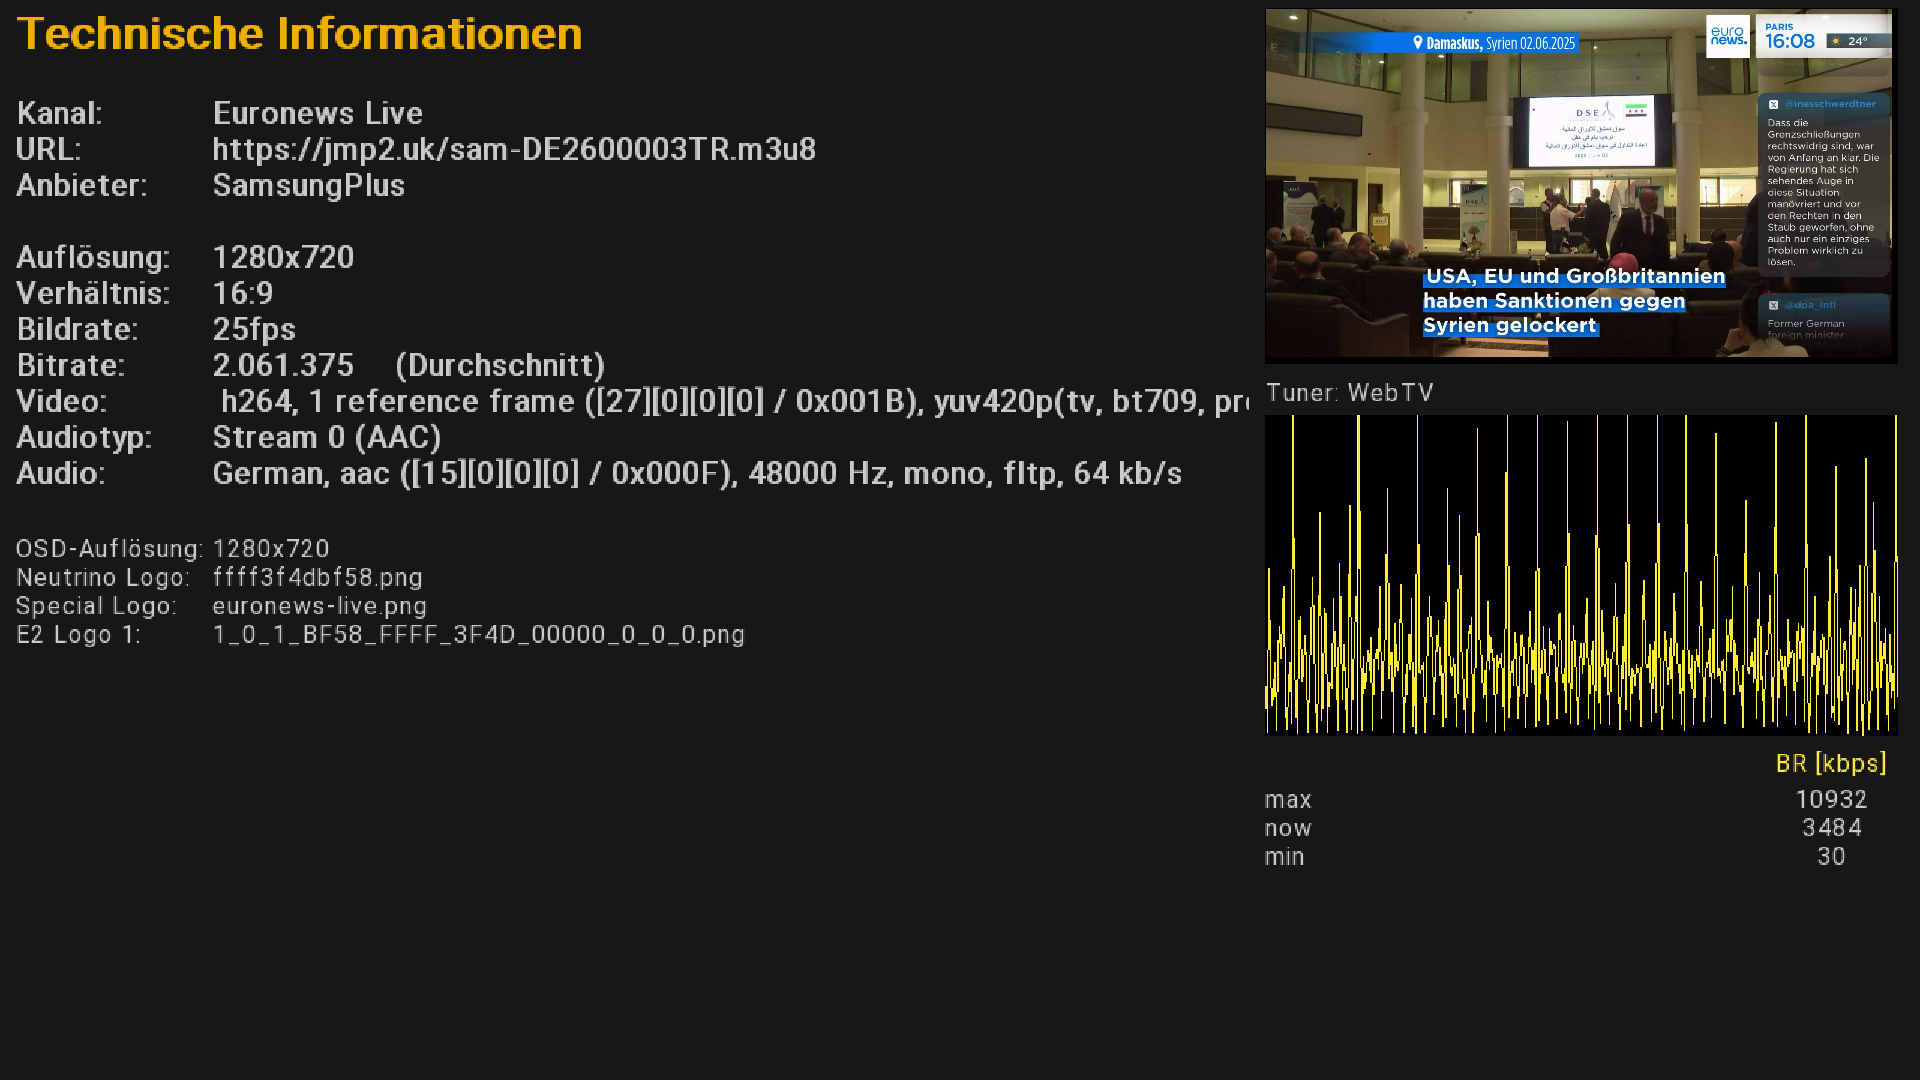Click the Tuner: WebTV label
Screen dimensions: 1920x1080
tap(1349, 393)
